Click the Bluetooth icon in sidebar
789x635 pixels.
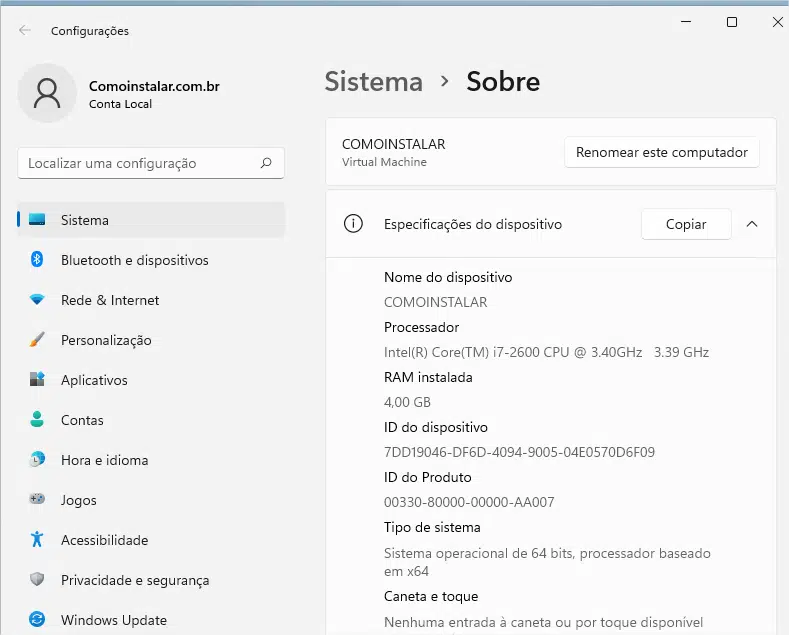(x=37, y=260)
